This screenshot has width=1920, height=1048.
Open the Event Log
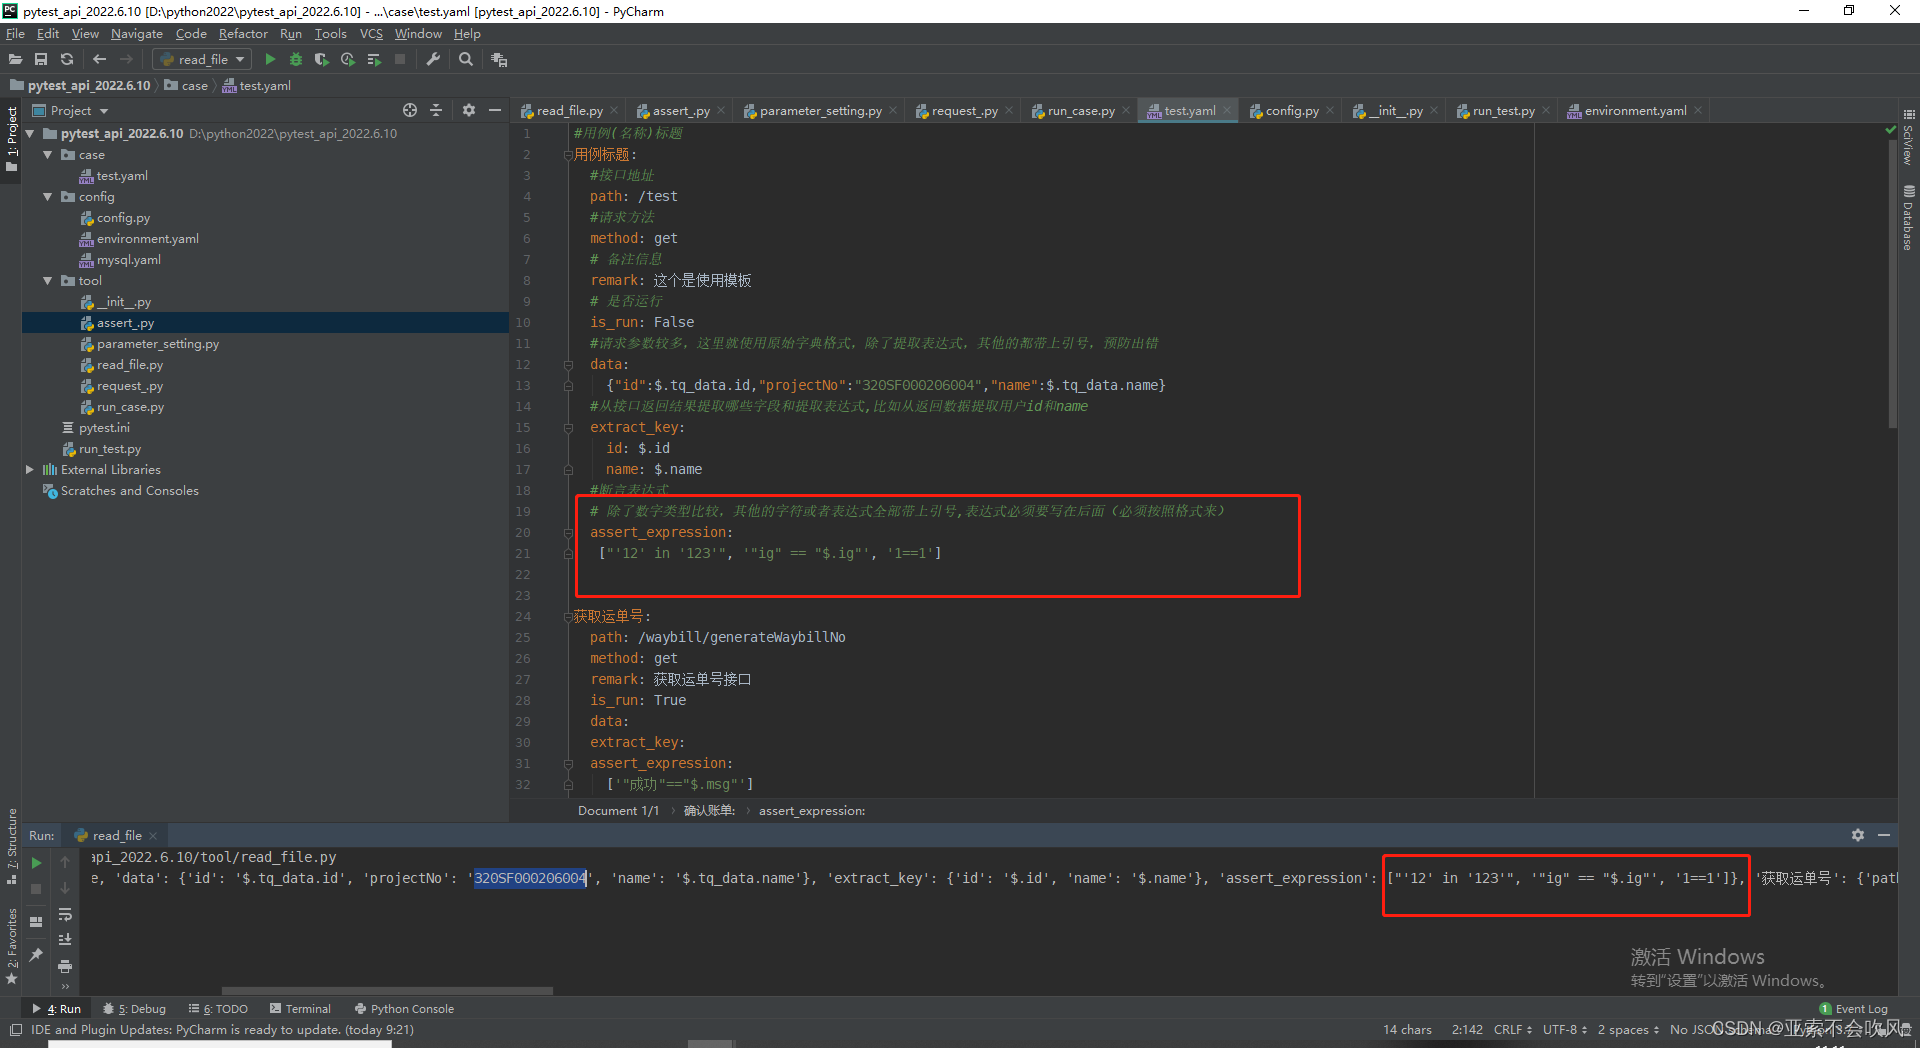coord(1853,1009)
